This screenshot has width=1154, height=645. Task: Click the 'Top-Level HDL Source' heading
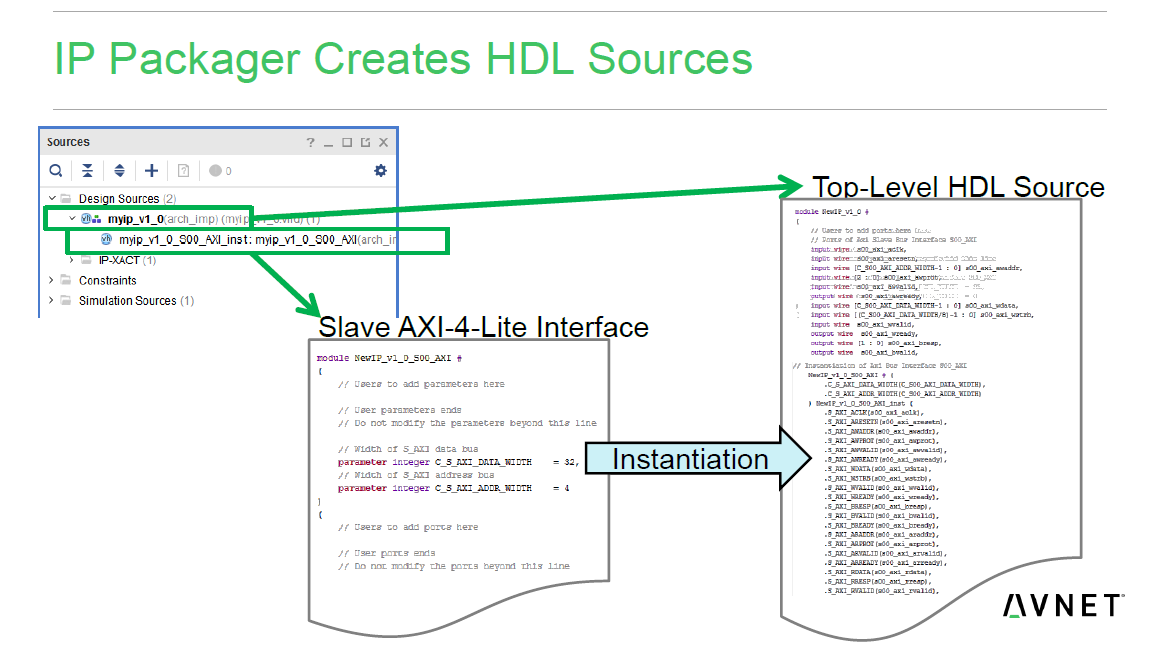tap(958, 187)
